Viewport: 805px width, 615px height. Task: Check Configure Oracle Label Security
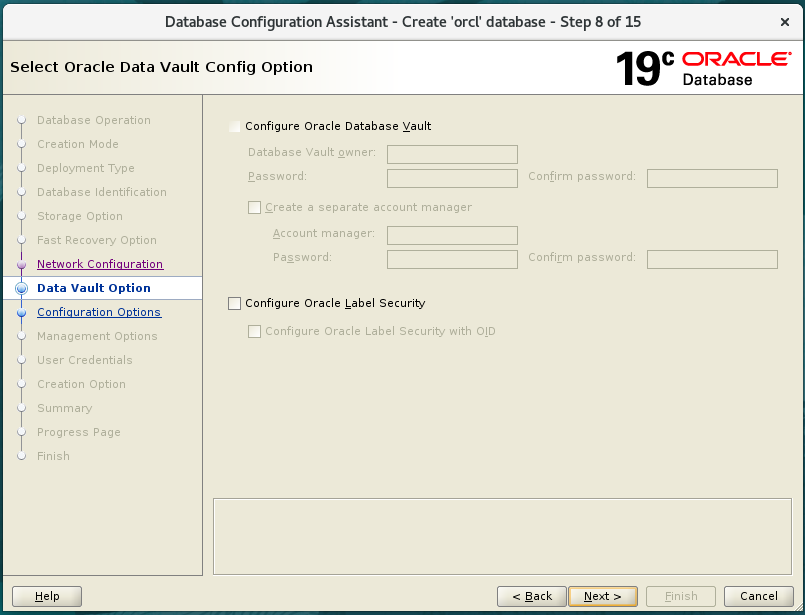[235, 303]
